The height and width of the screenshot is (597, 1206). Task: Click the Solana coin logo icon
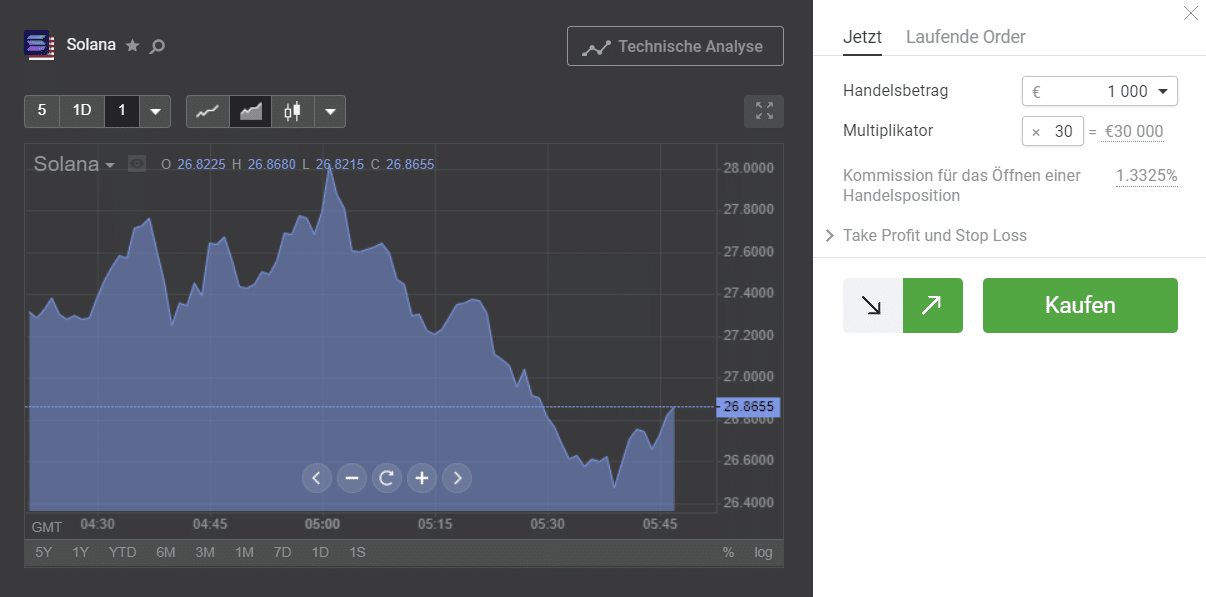pyautogui.click(x=40, y=45)
